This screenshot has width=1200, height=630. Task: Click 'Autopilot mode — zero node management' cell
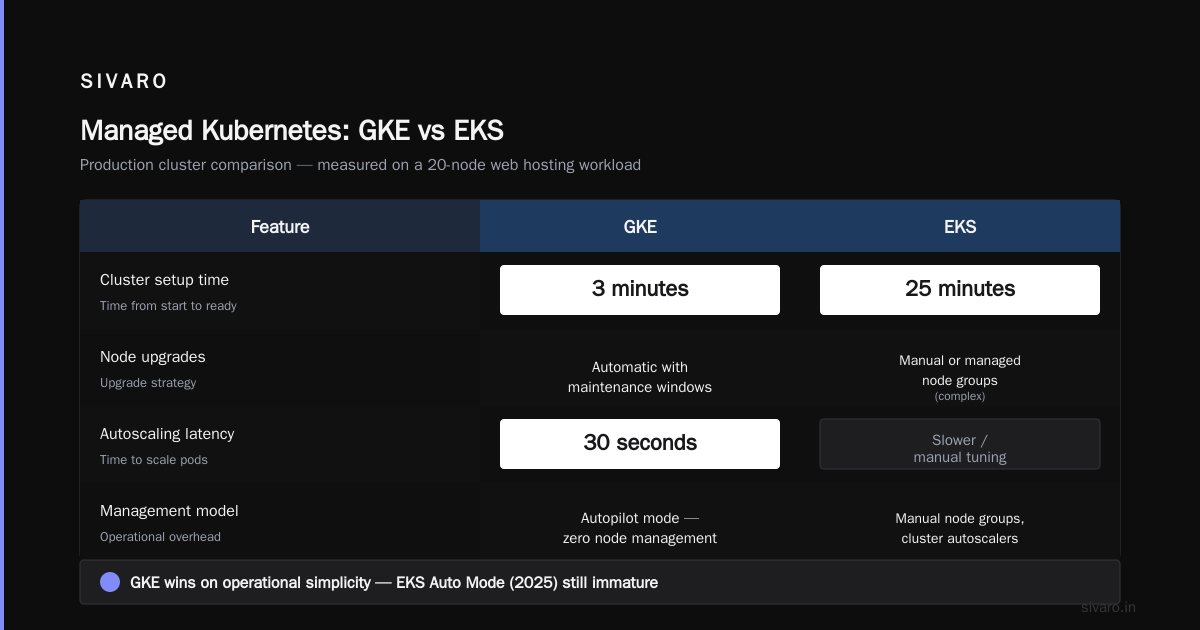click(640, 528)
